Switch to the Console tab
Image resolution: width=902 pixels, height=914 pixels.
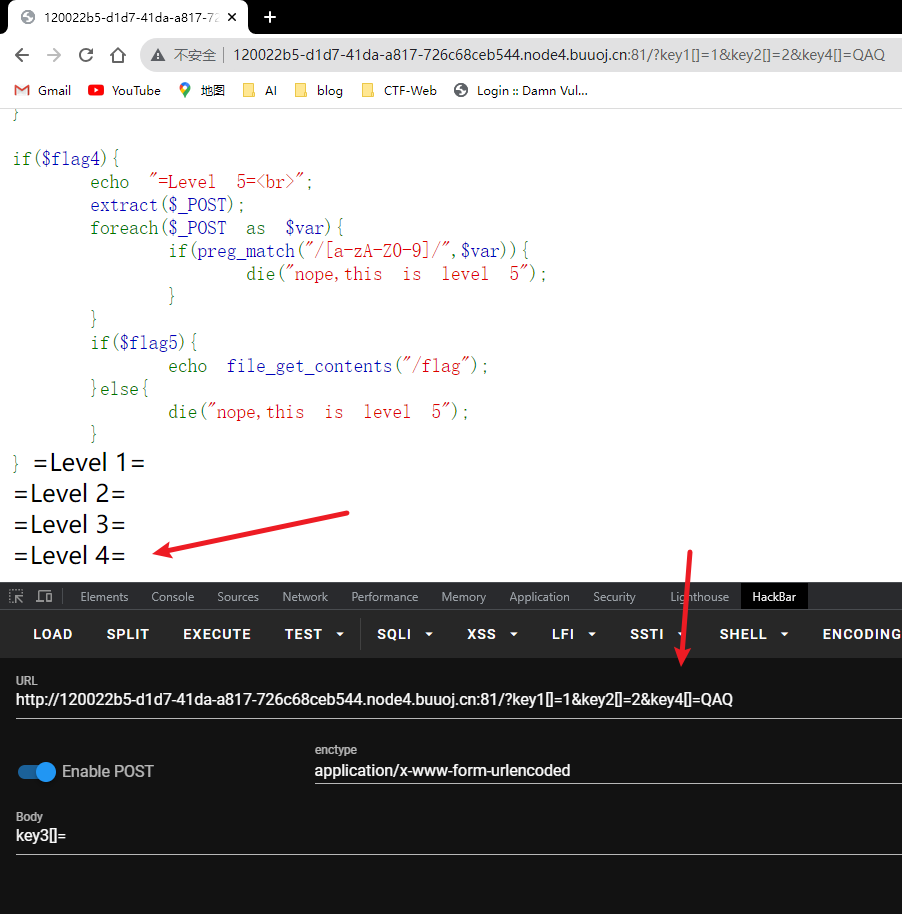pos(173,596)
